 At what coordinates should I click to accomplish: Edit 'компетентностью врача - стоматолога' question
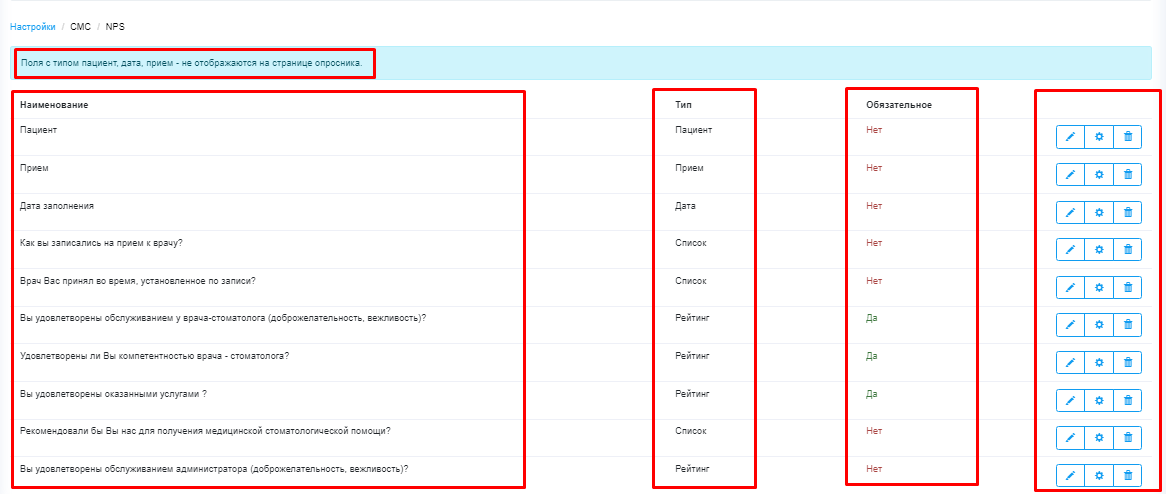[x=1071, y=362]
